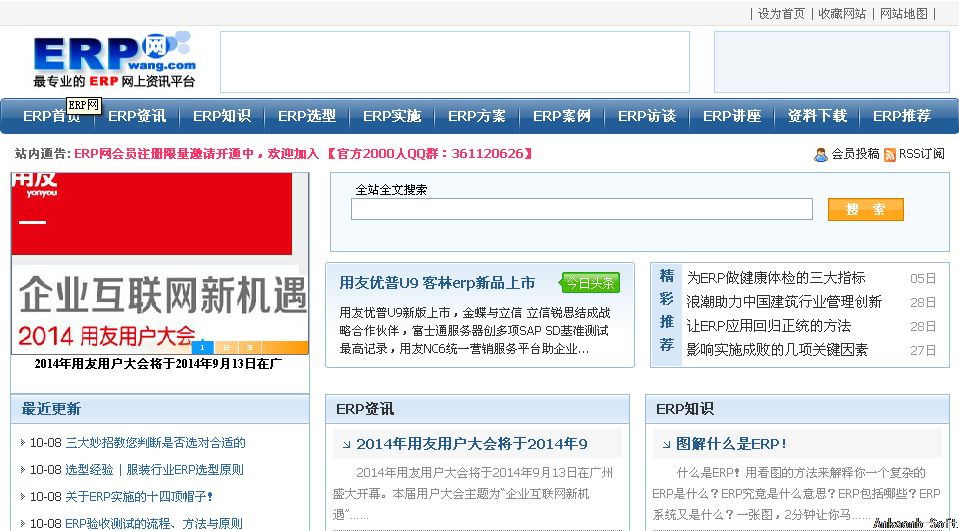Switch banner carousel to slide 2
The width and height of the screenshot is (959, 531).
click(225, 347)
